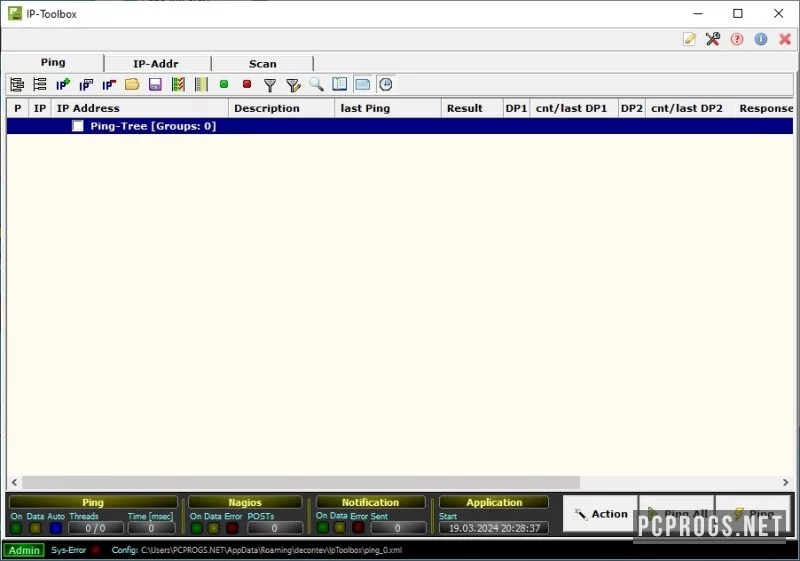The image size is (800, 561).
Task: Click the collapse tree view icon
Action: (39, 85)
